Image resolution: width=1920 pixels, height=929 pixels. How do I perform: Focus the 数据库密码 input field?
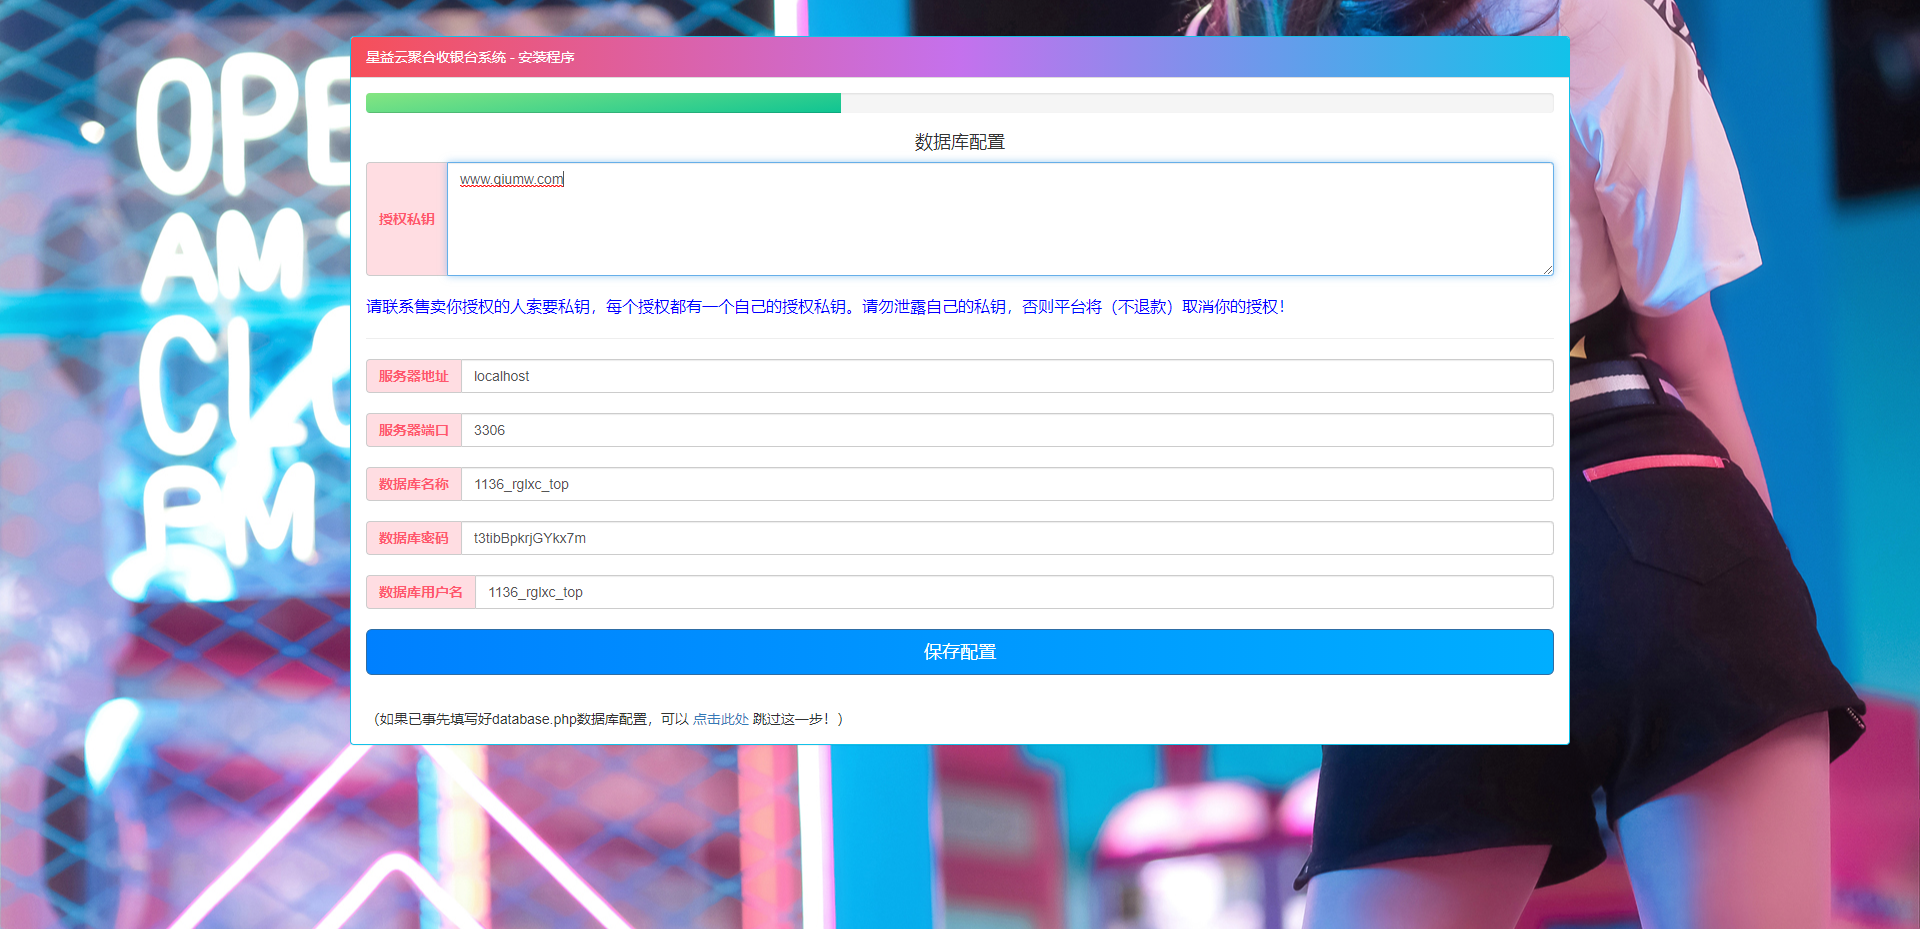pyautogui.click(x=1006, y=538)
